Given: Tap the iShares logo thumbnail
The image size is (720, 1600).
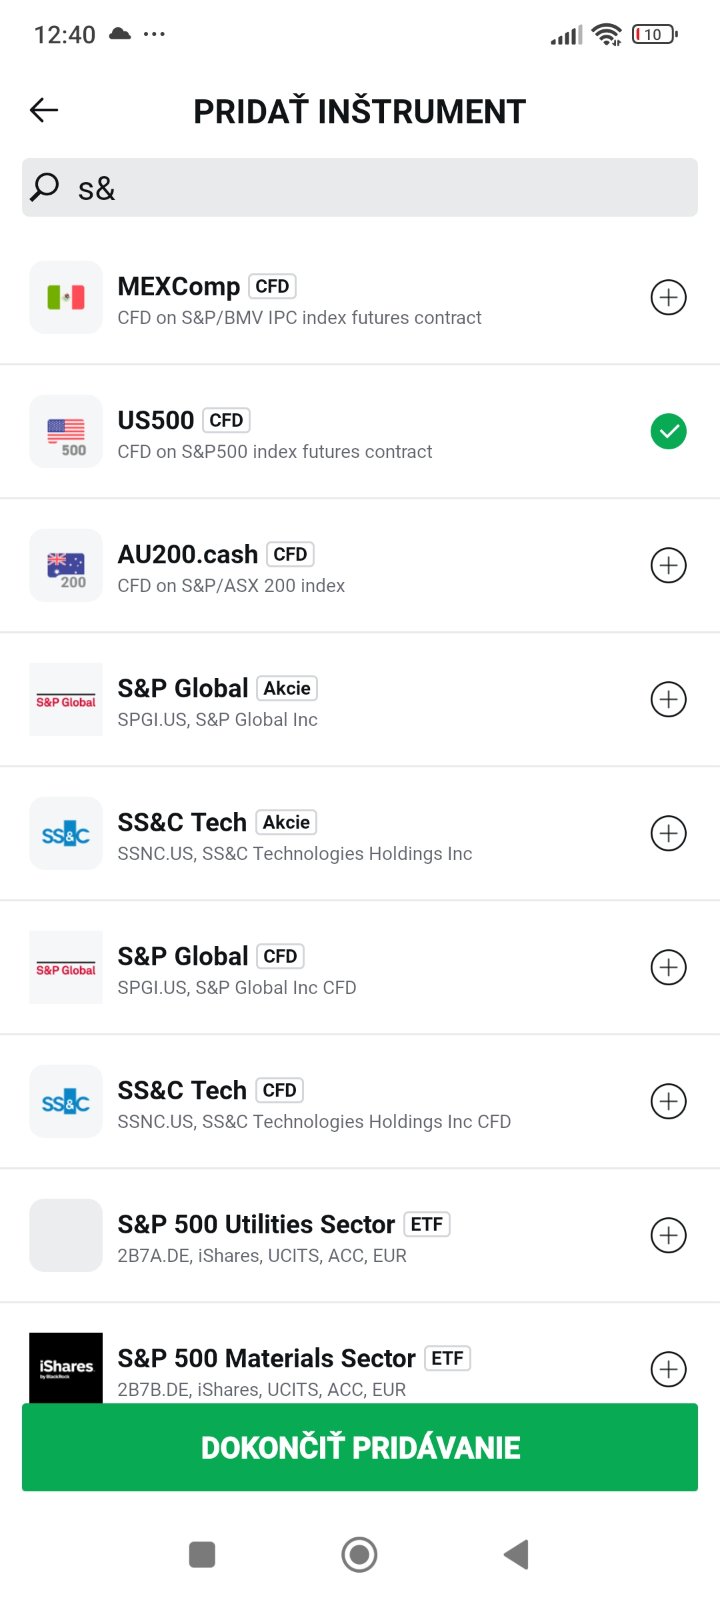Looking at the screenshot, I should pyautogui.click(x=66, y=1367).
